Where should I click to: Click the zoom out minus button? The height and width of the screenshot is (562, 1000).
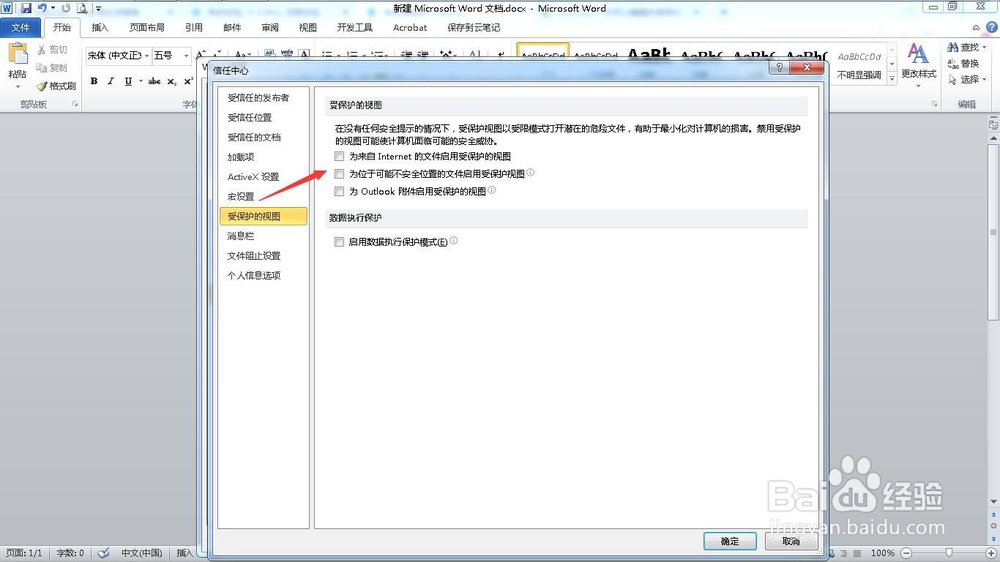906,553
